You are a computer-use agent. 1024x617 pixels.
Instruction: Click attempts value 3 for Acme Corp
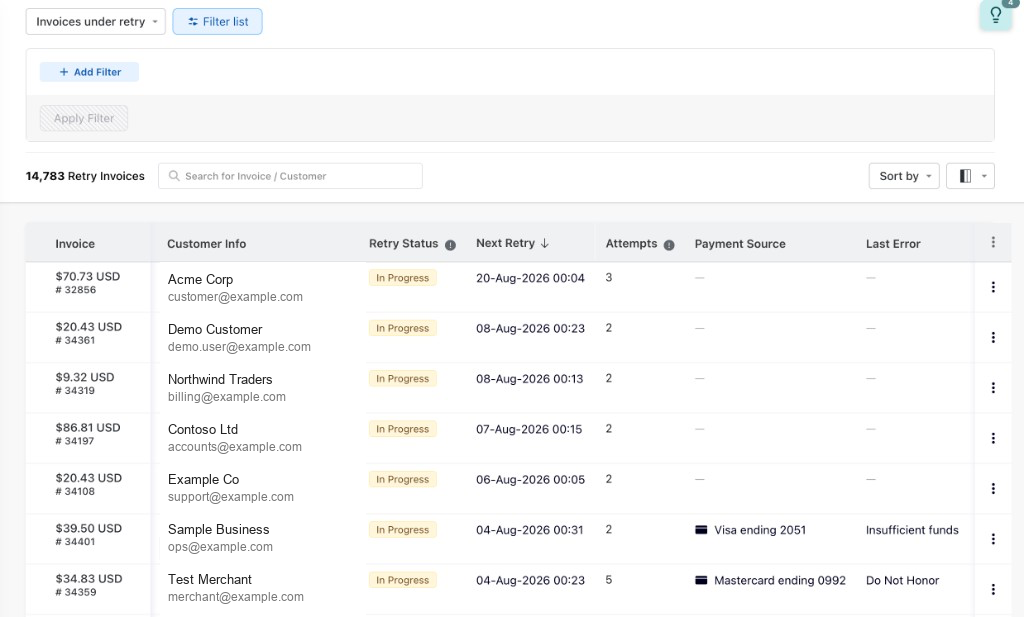[x=609, y=277]
